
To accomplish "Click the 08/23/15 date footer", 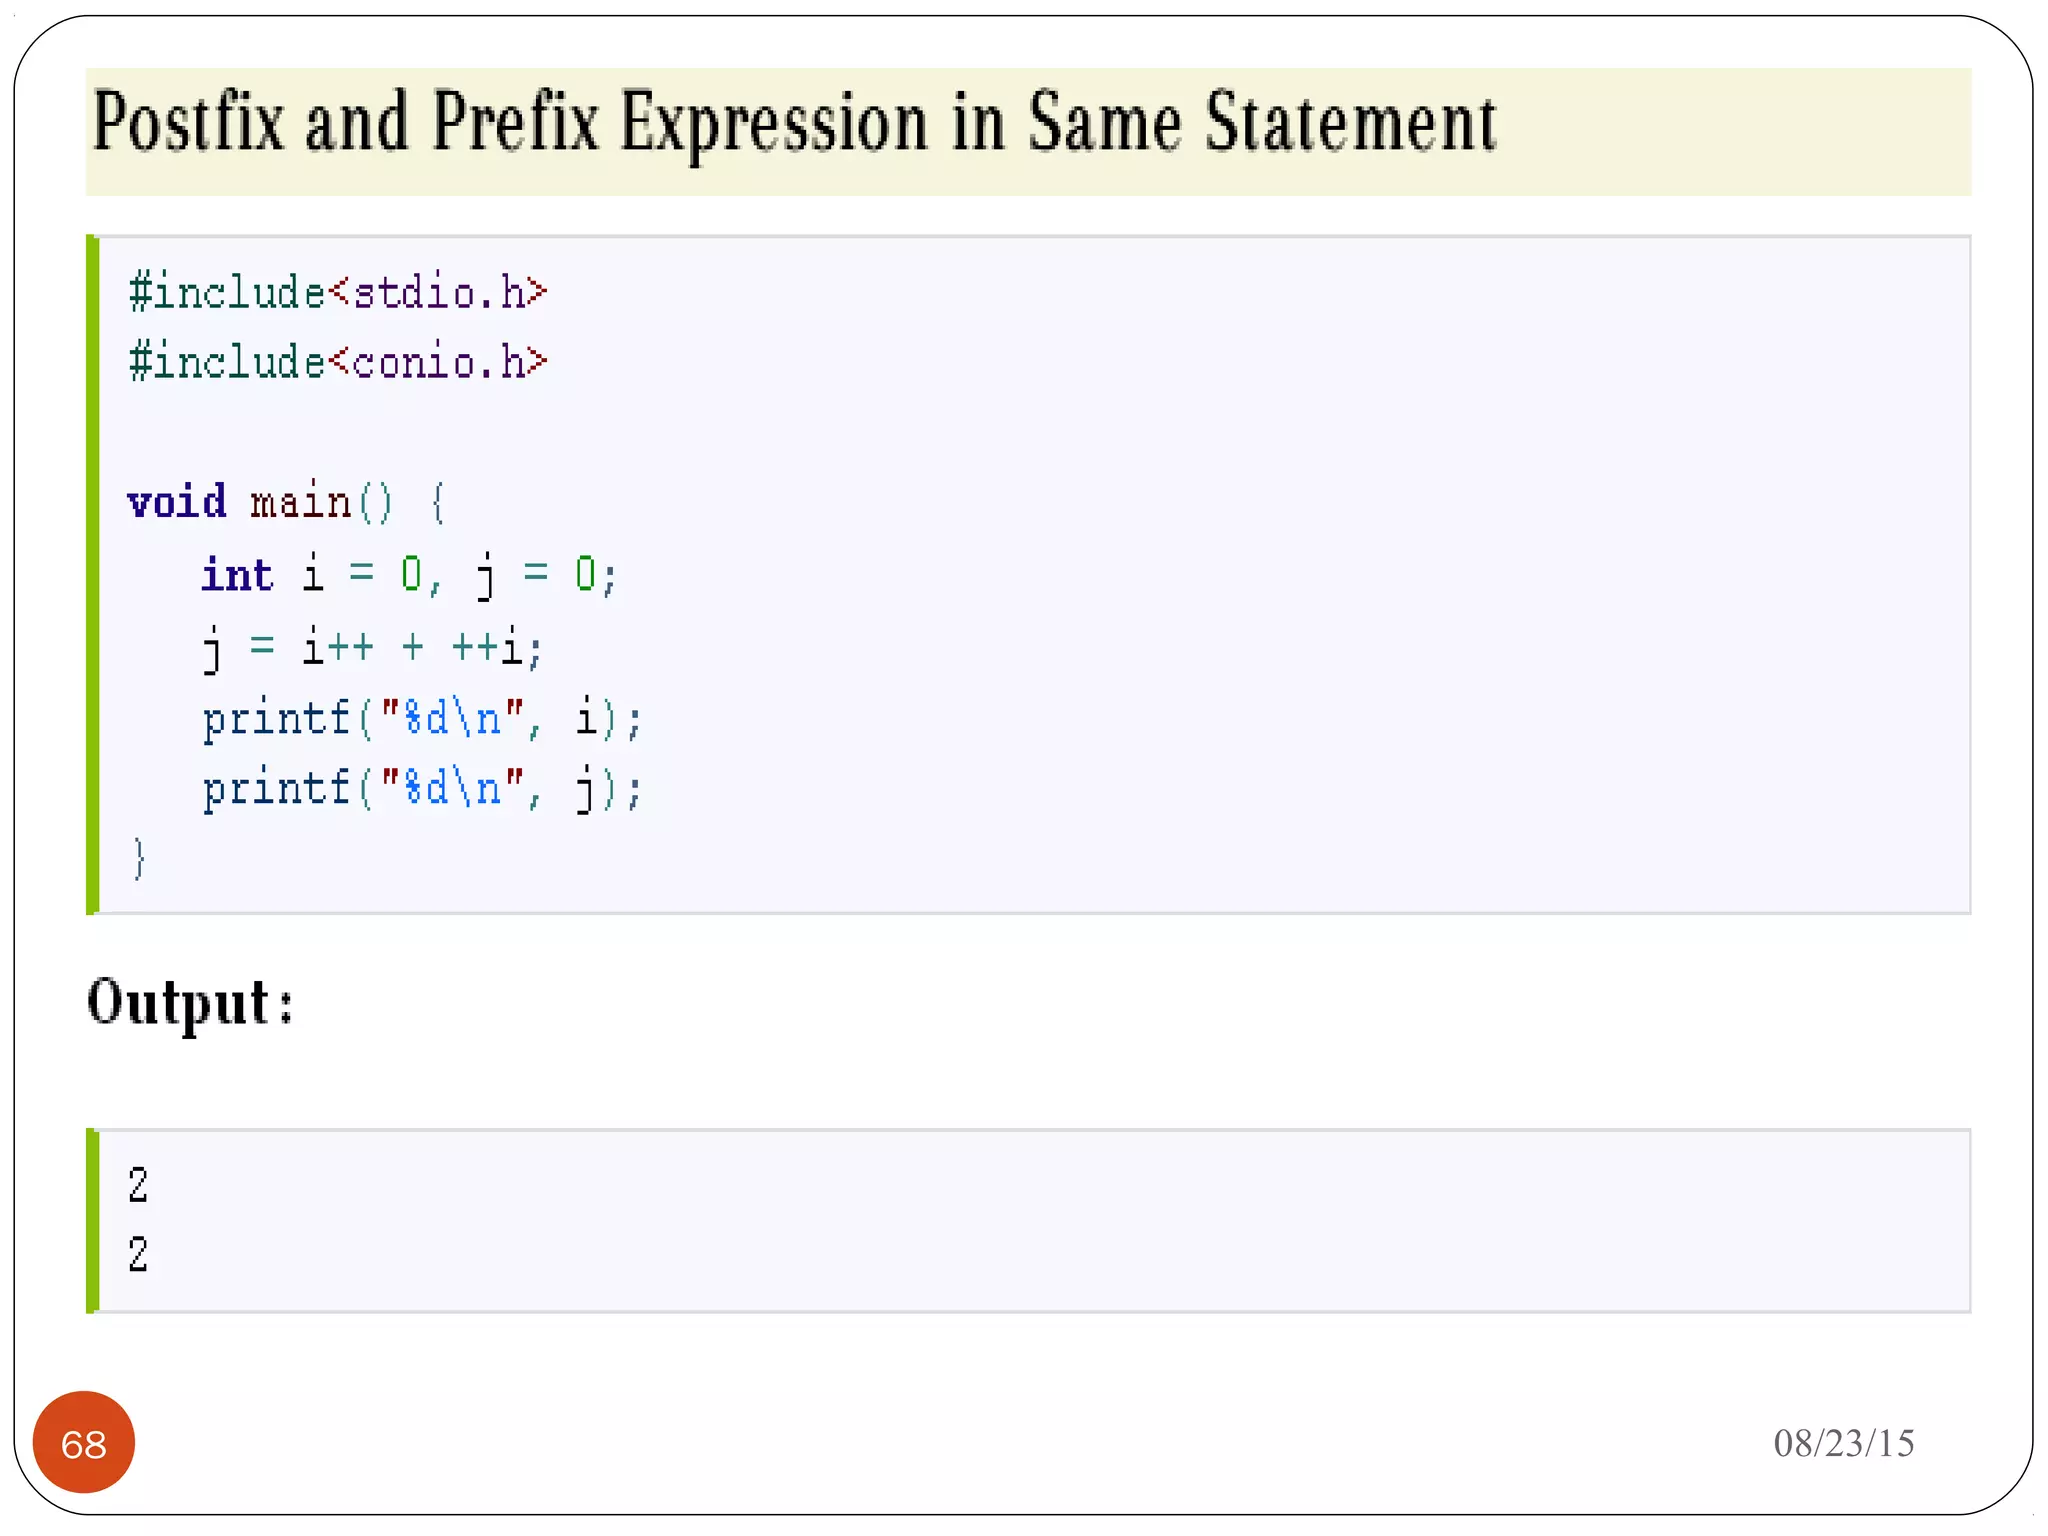I will coord(1843,1443).
